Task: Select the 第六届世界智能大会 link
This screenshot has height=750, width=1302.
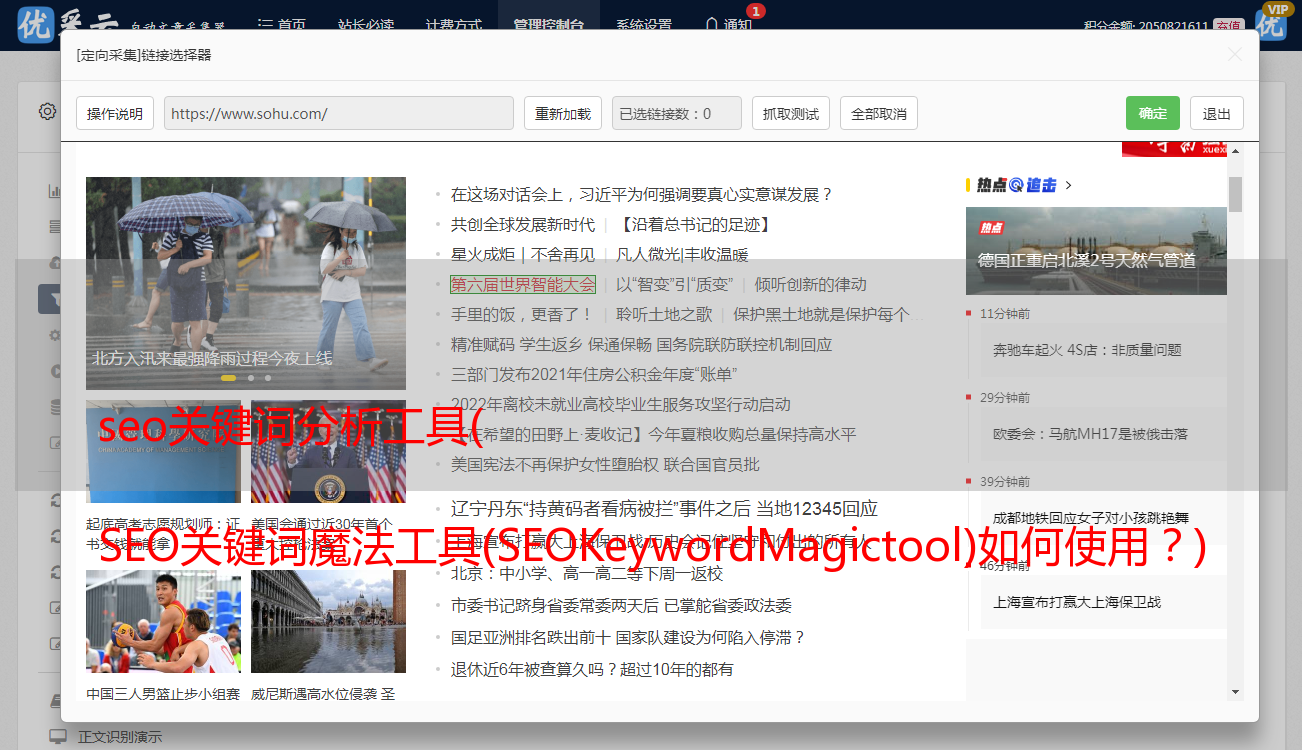Action: pyautogui.click(x=522, y=284)
